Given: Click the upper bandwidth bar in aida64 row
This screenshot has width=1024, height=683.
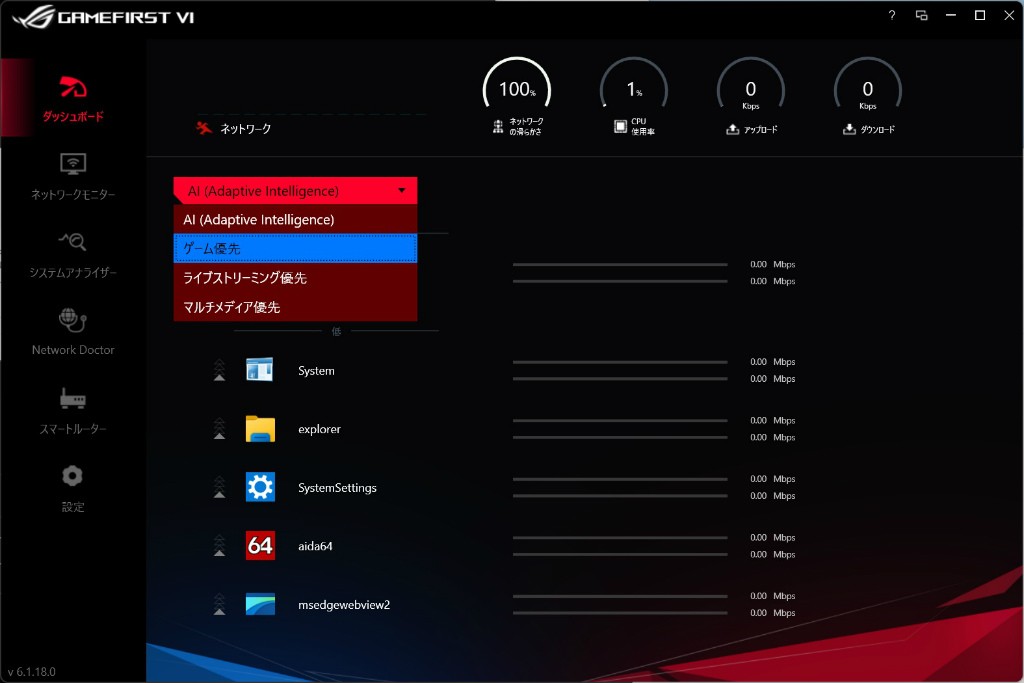Looking at the screenshot, I should point(620,537).
